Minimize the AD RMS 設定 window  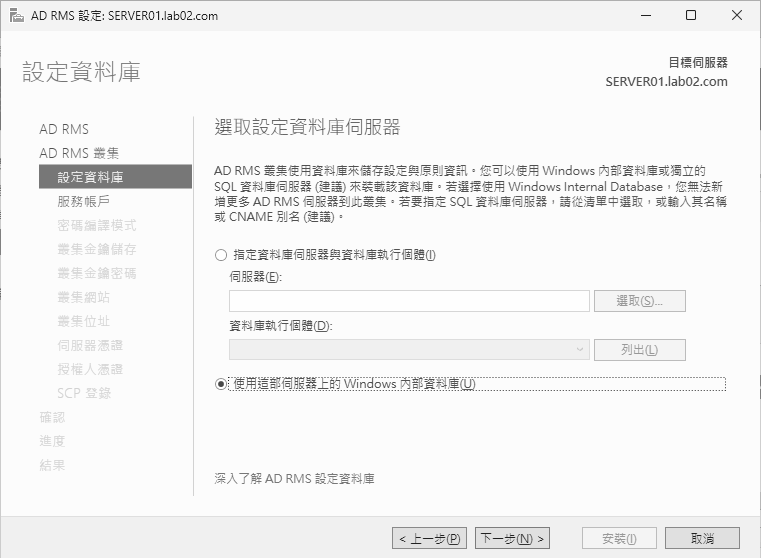coord(646,16)
